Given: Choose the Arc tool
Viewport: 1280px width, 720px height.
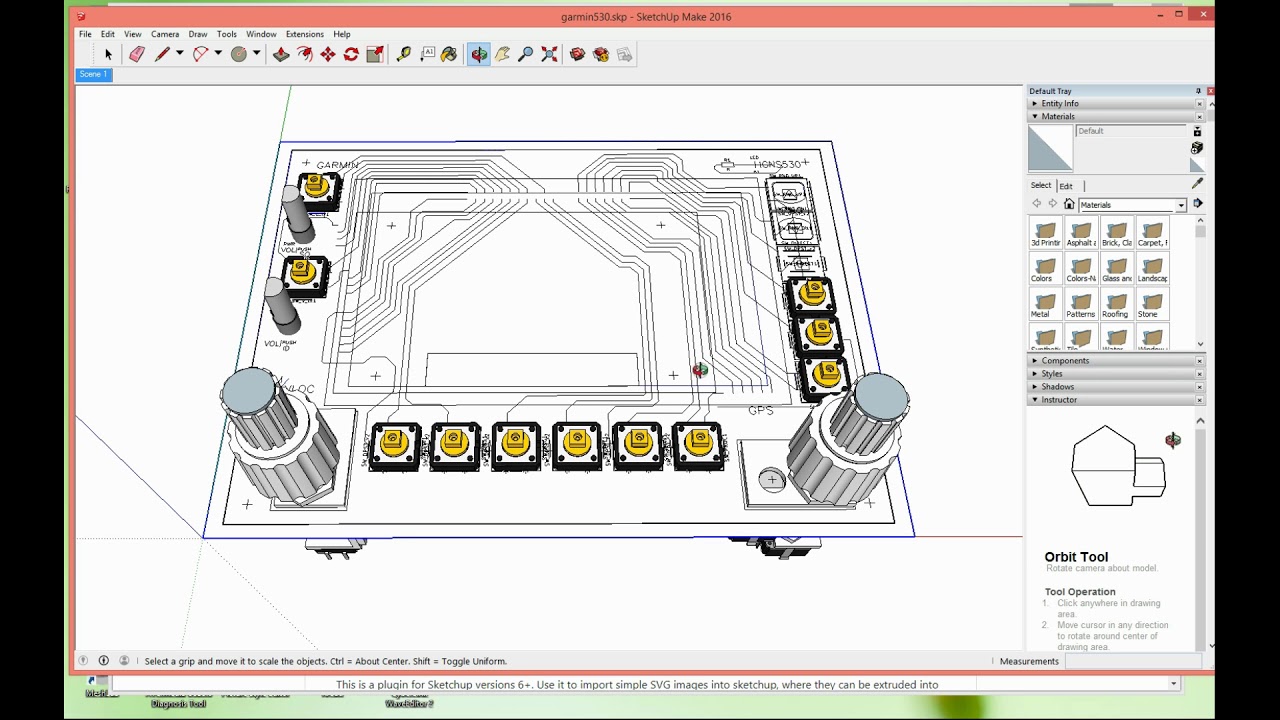Looking at the screenshot, I should [x=200, y=54].
